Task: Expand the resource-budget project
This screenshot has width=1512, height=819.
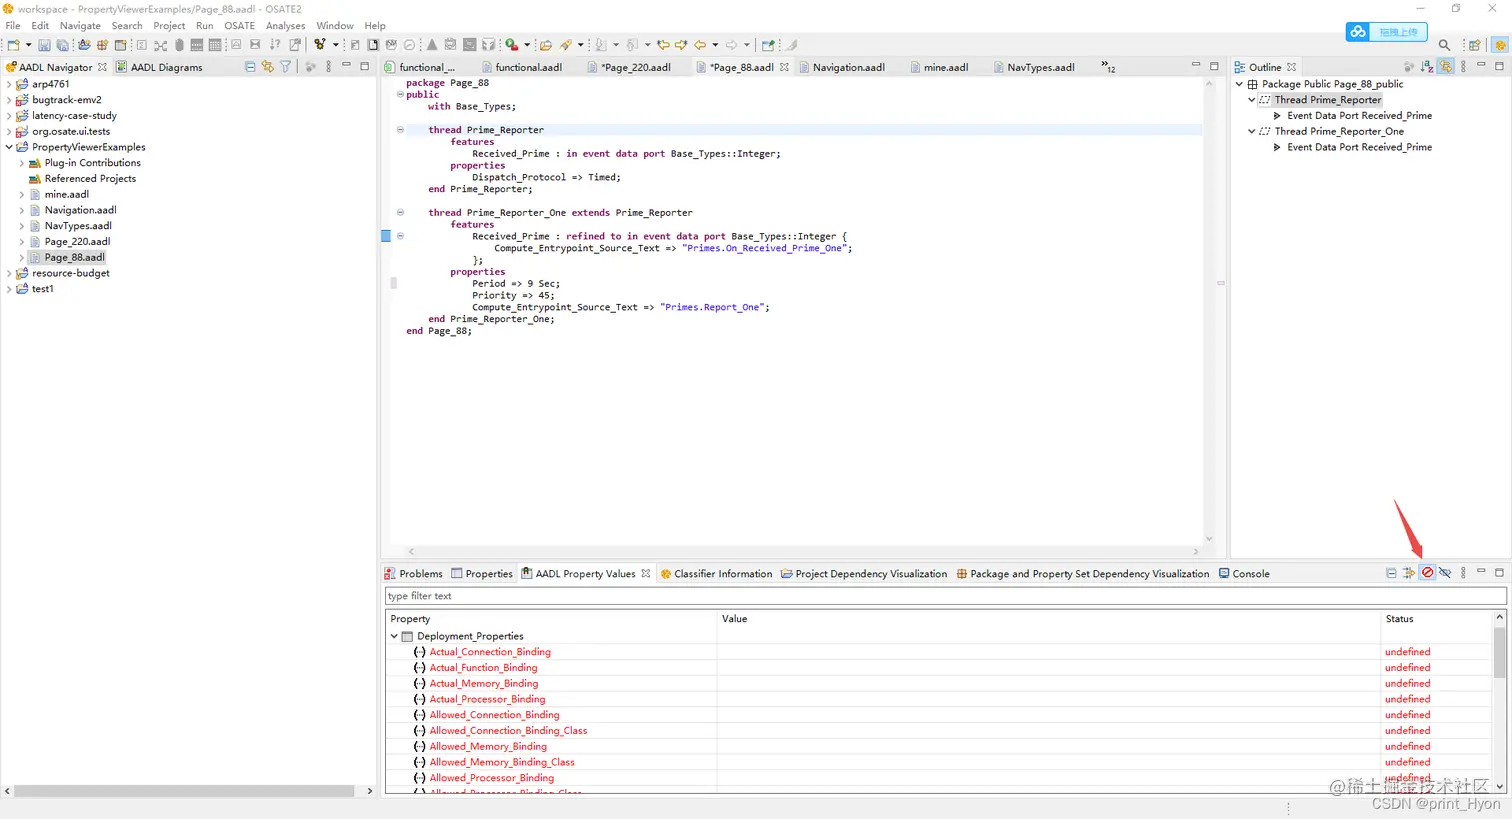Action: click(9, 273)
